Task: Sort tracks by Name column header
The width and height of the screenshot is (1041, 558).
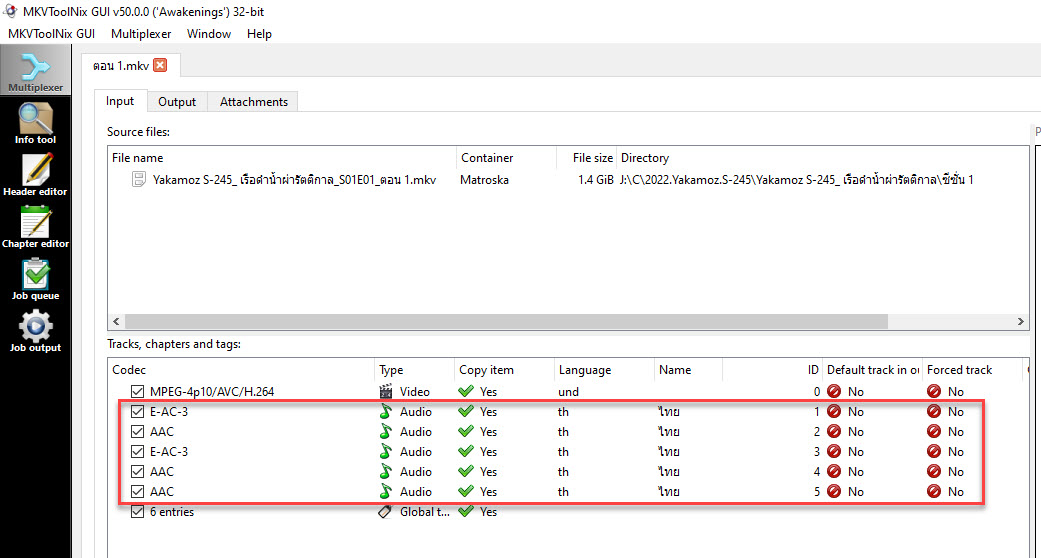Action: point(688,370)
